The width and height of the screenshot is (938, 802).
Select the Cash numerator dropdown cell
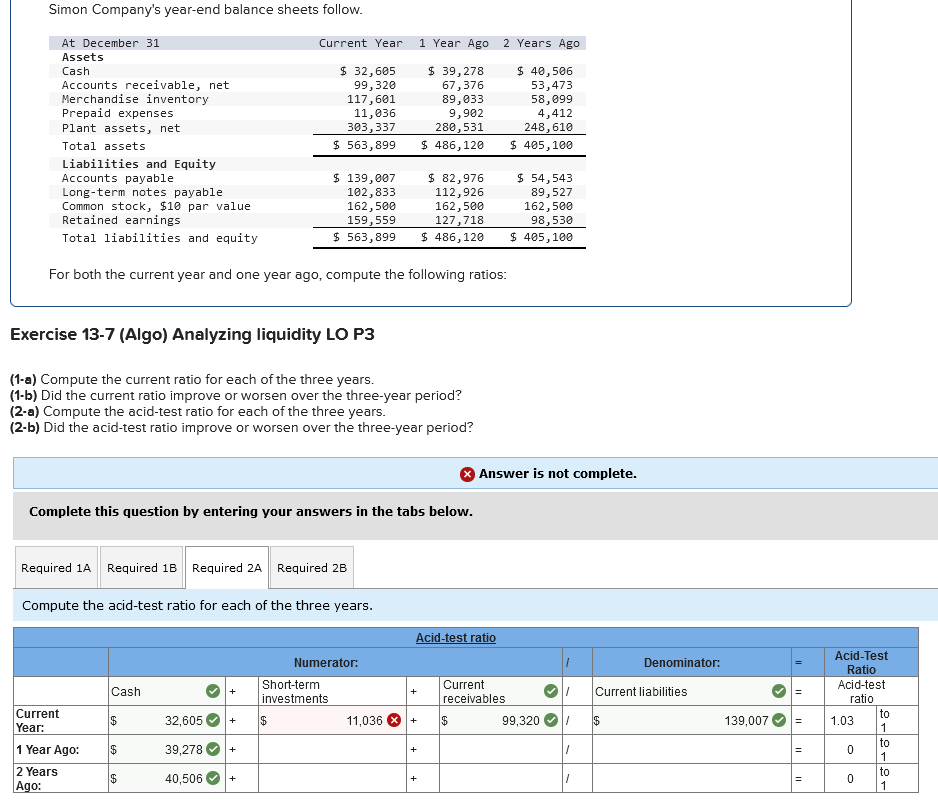pos(166,691)
